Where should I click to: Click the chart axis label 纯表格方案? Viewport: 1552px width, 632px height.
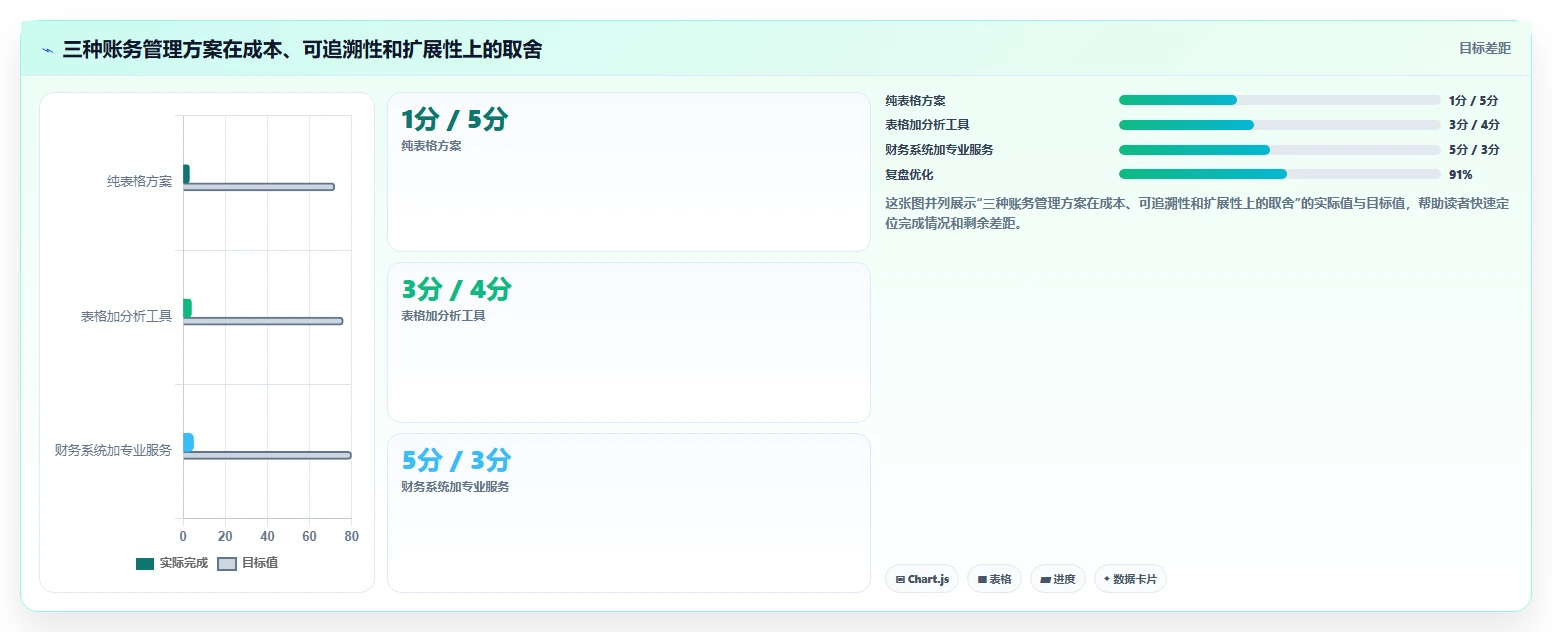tap(139, 182)
